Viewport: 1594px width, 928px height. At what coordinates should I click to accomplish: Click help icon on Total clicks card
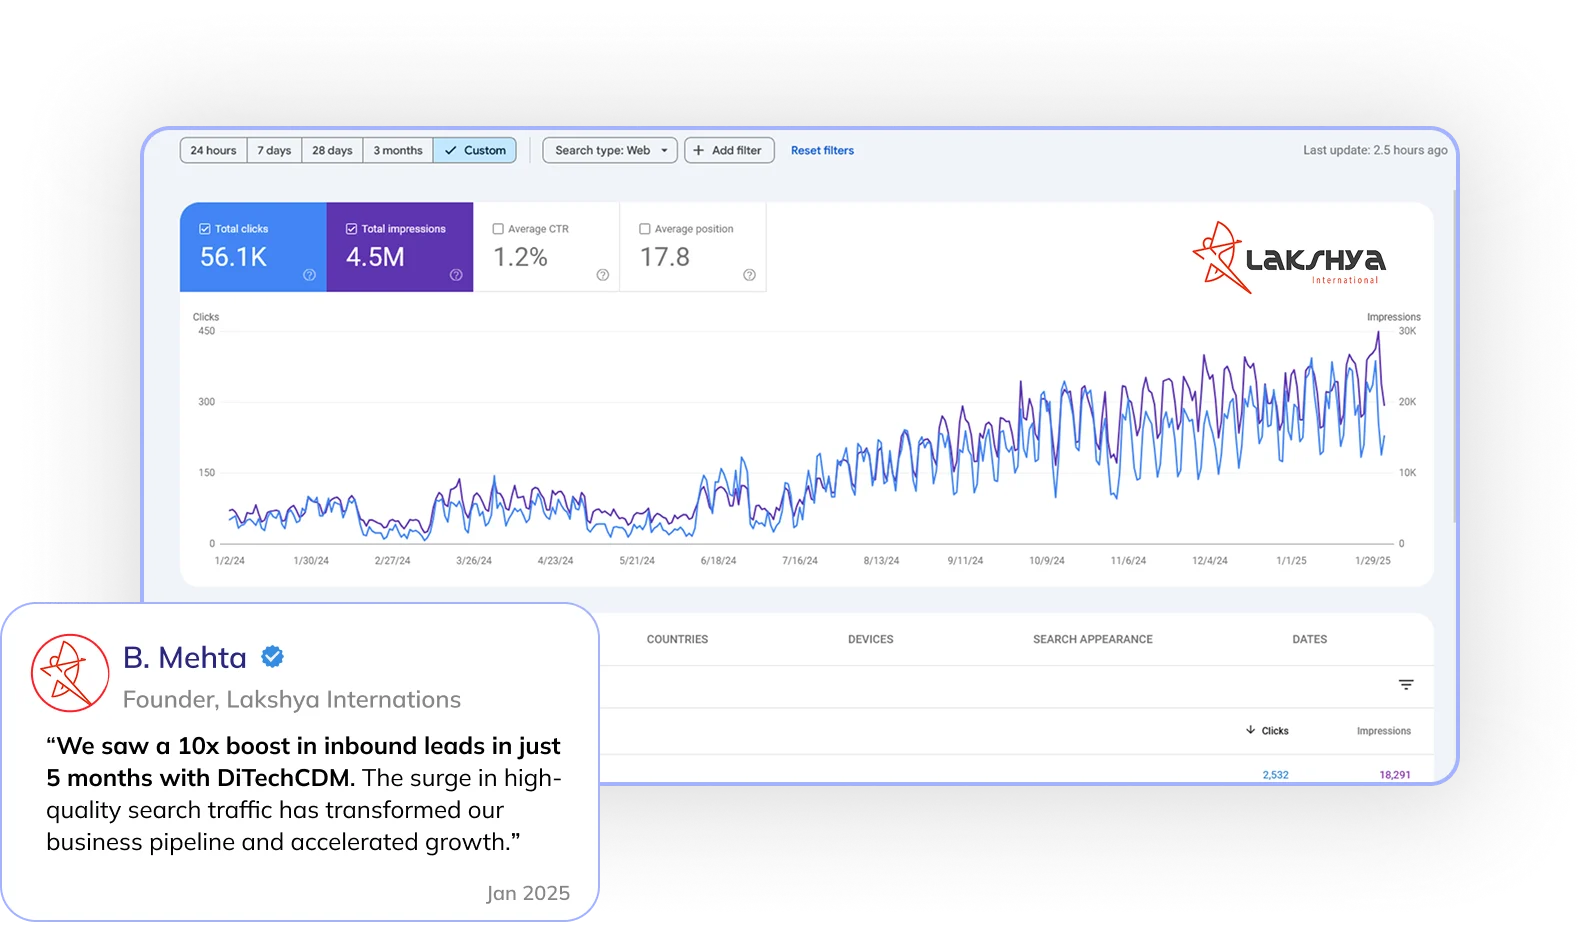point(309,275)
